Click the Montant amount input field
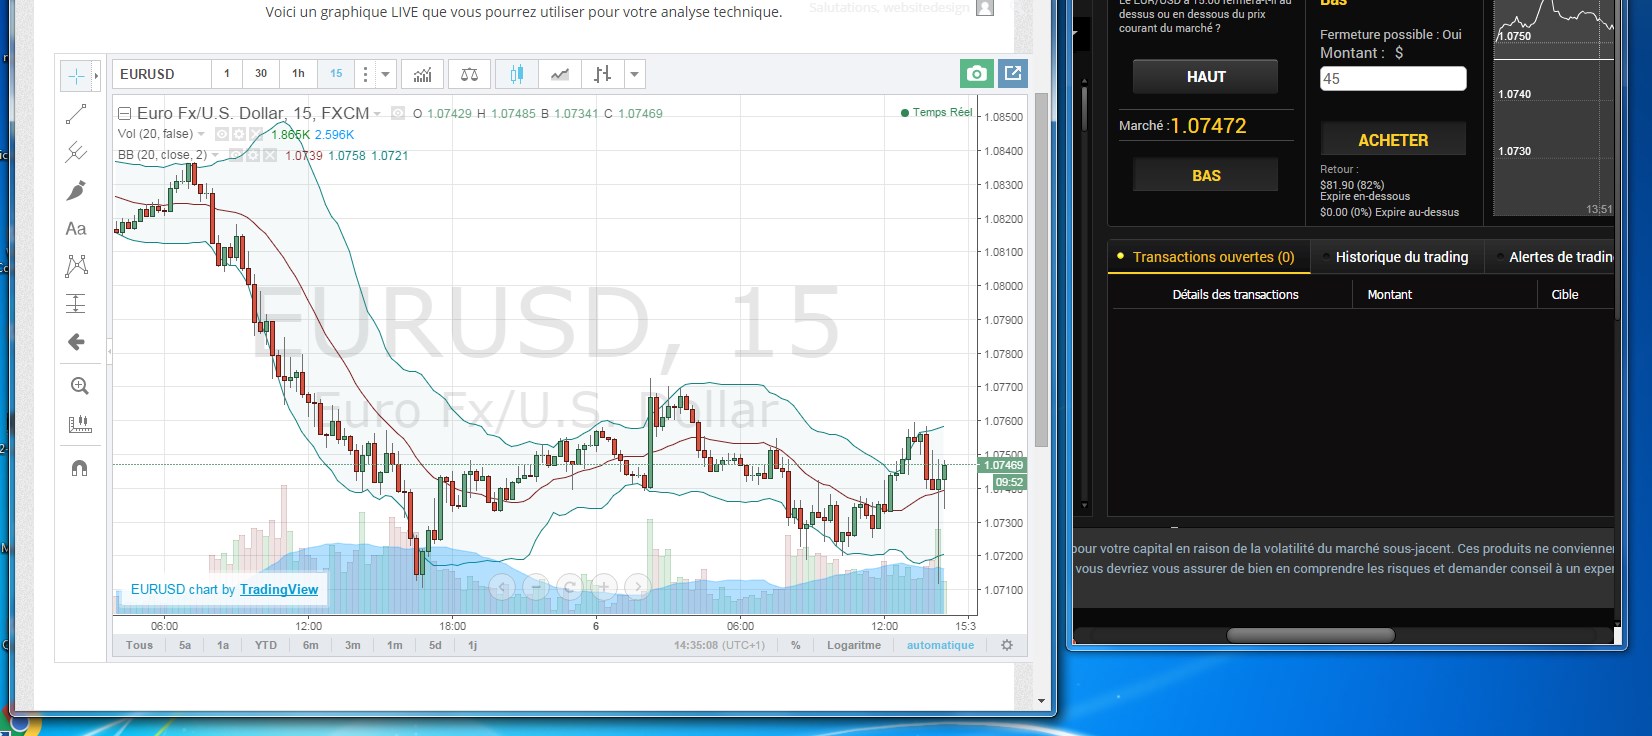Viewport: 1652px width, 736px height. 1393,79
